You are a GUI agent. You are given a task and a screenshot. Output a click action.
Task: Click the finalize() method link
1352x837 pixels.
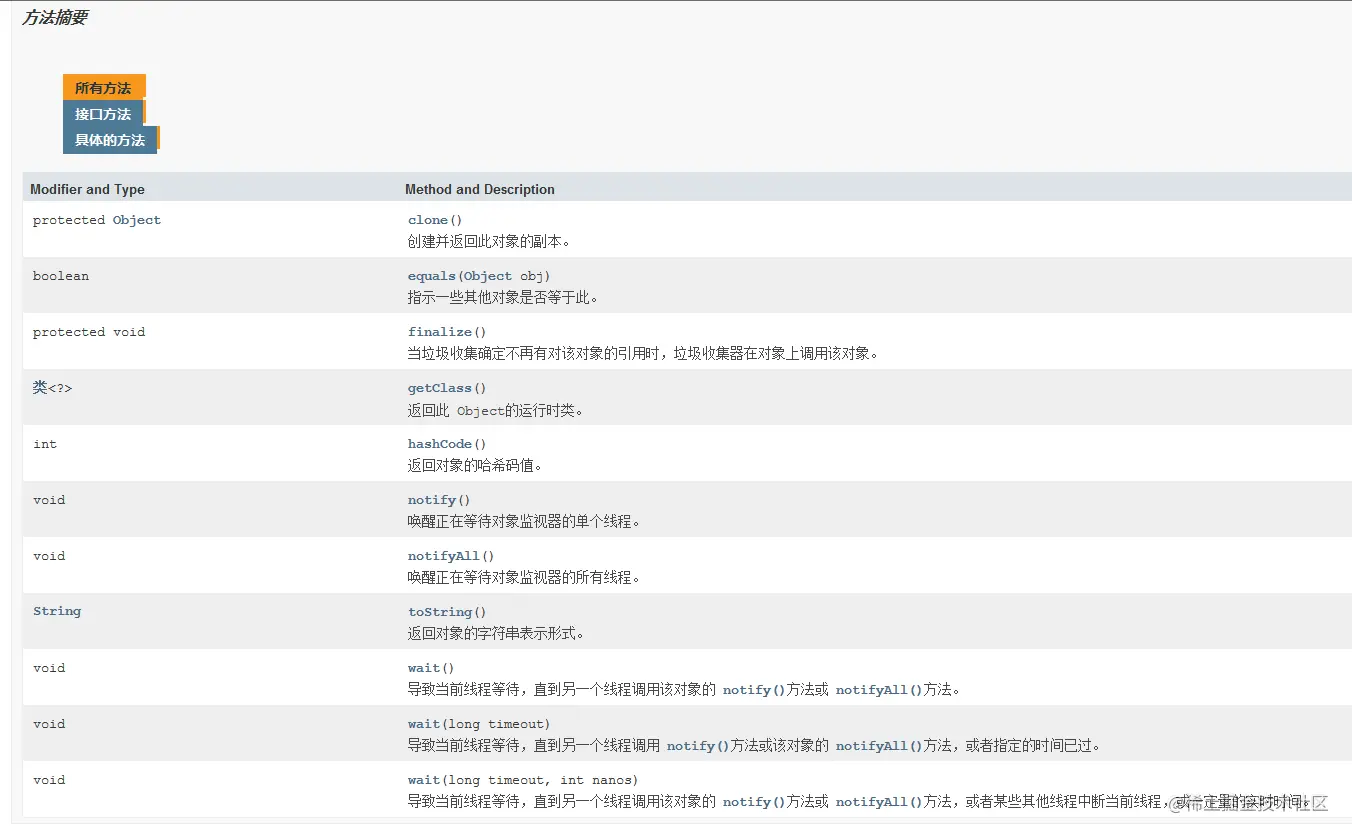[x=439, y=331]
